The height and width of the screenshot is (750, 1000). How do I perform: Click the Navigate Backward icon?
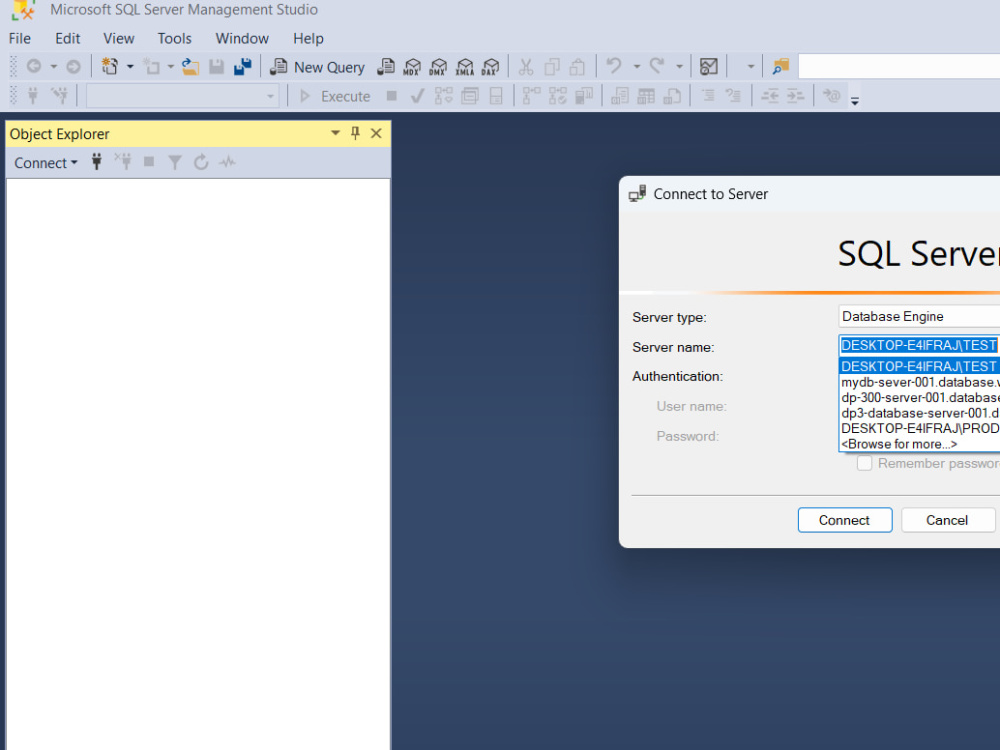pos(34,66)
